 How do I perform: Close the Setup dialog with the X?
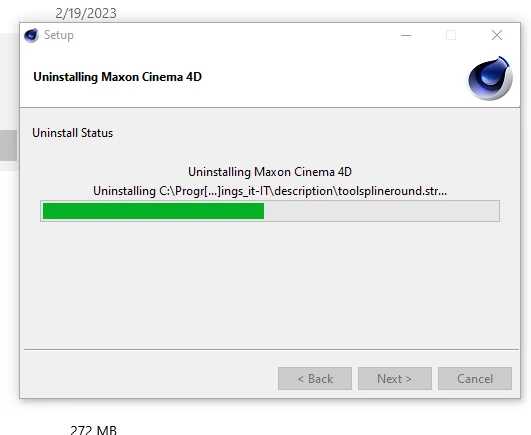497,35
